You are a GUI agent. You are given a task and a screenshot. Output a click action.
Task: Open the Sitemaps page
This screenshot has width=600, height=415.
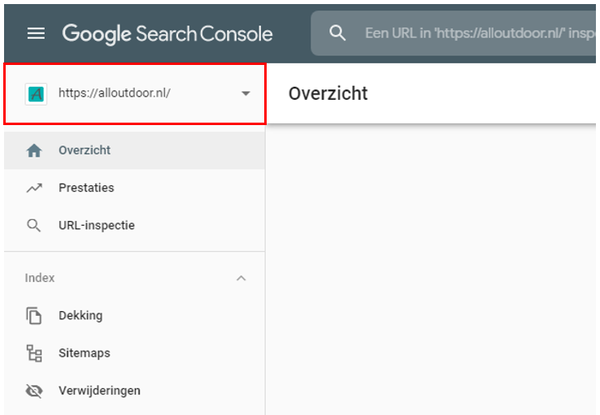pos(134,353)
